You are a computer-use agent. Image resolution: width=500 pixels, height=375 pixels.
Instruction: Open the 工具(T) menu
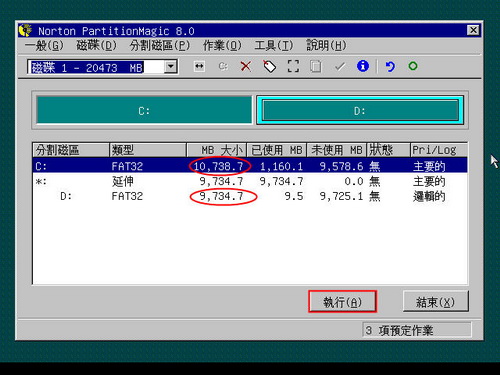(x=274, y=45)
